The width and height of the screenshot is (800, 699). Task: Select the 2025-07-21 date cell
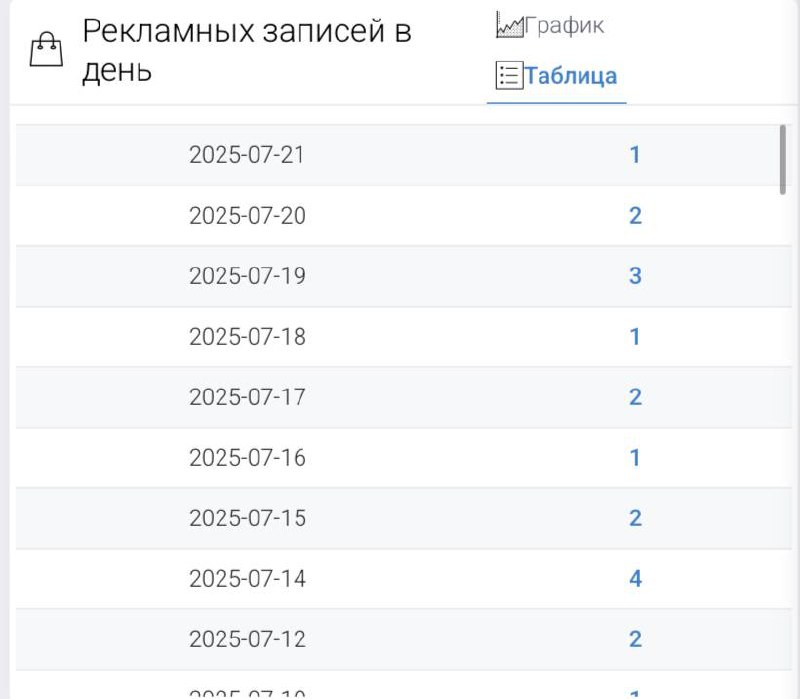point(247,155)
